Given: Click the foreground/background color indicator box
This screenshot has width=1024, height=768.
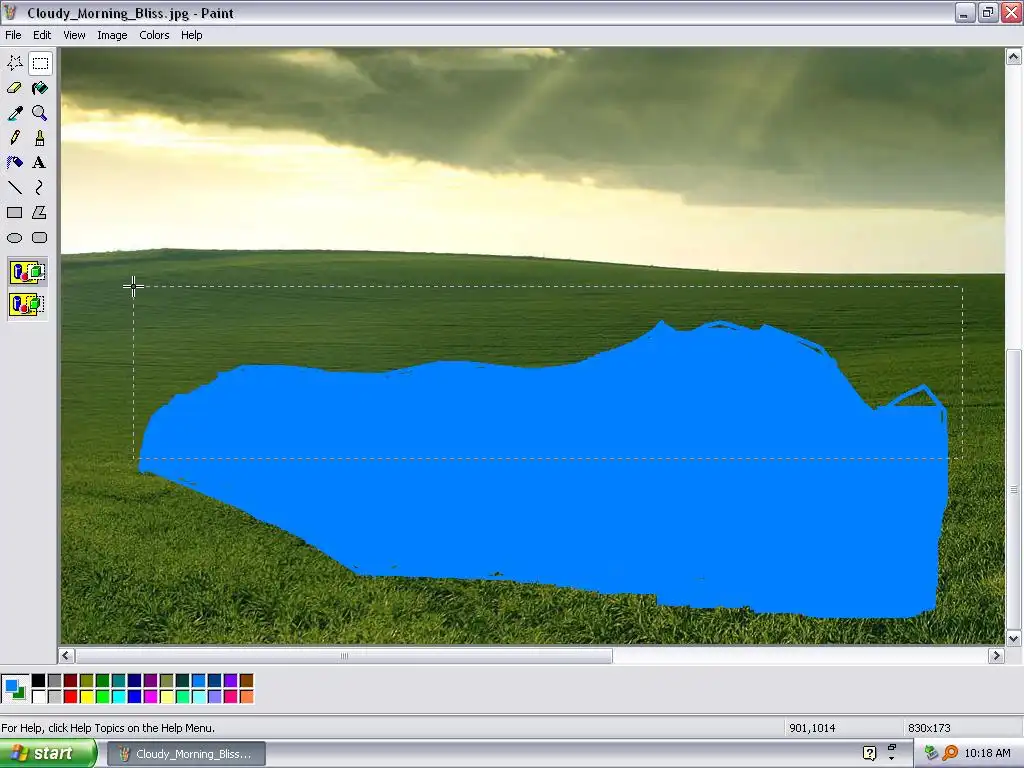Looking at the screenshot, I should click(14, 689).
